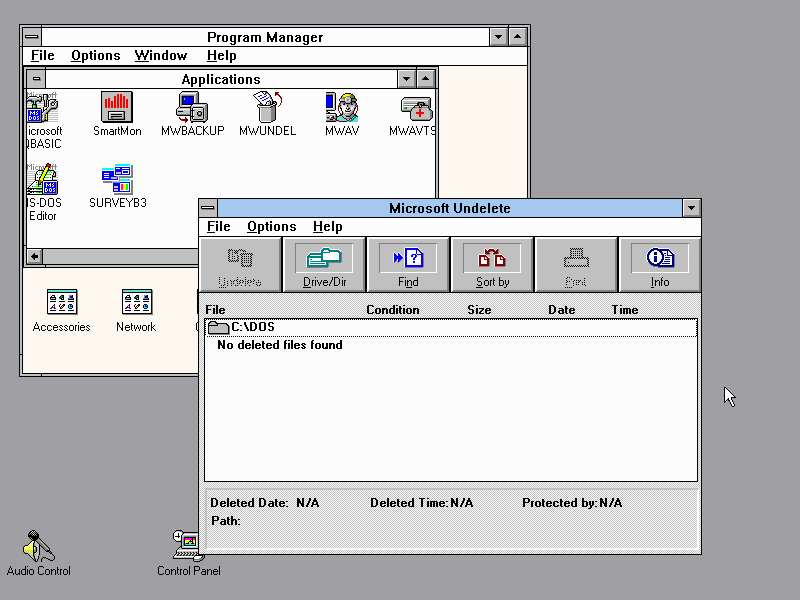Select the MWBACKUP program icon
Screen dimensions: 800x600
coord(192,107)
